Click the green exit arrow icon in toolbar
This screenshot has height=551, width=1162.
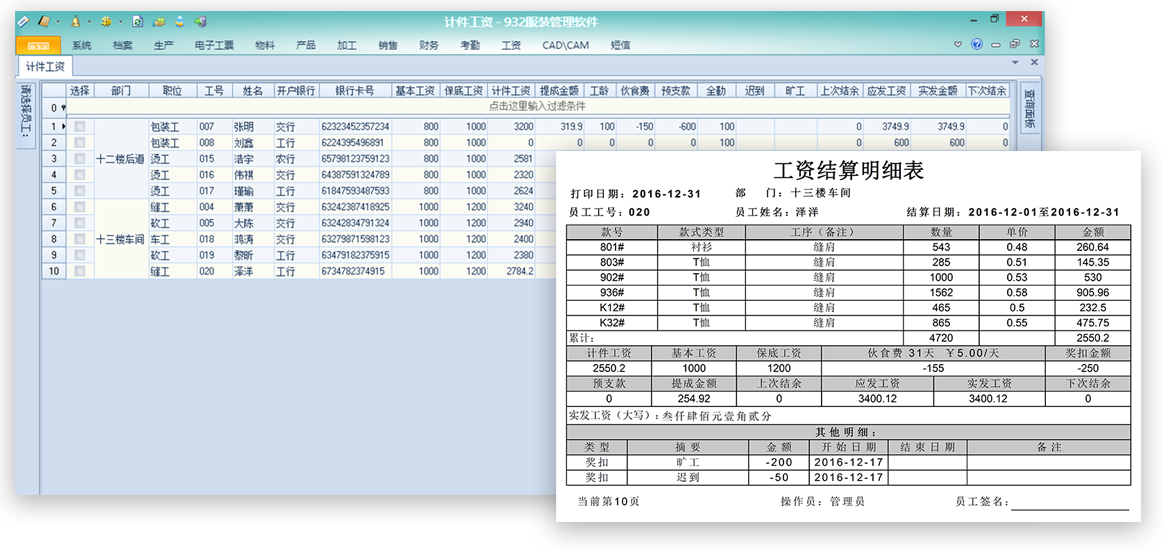point(201,21)
